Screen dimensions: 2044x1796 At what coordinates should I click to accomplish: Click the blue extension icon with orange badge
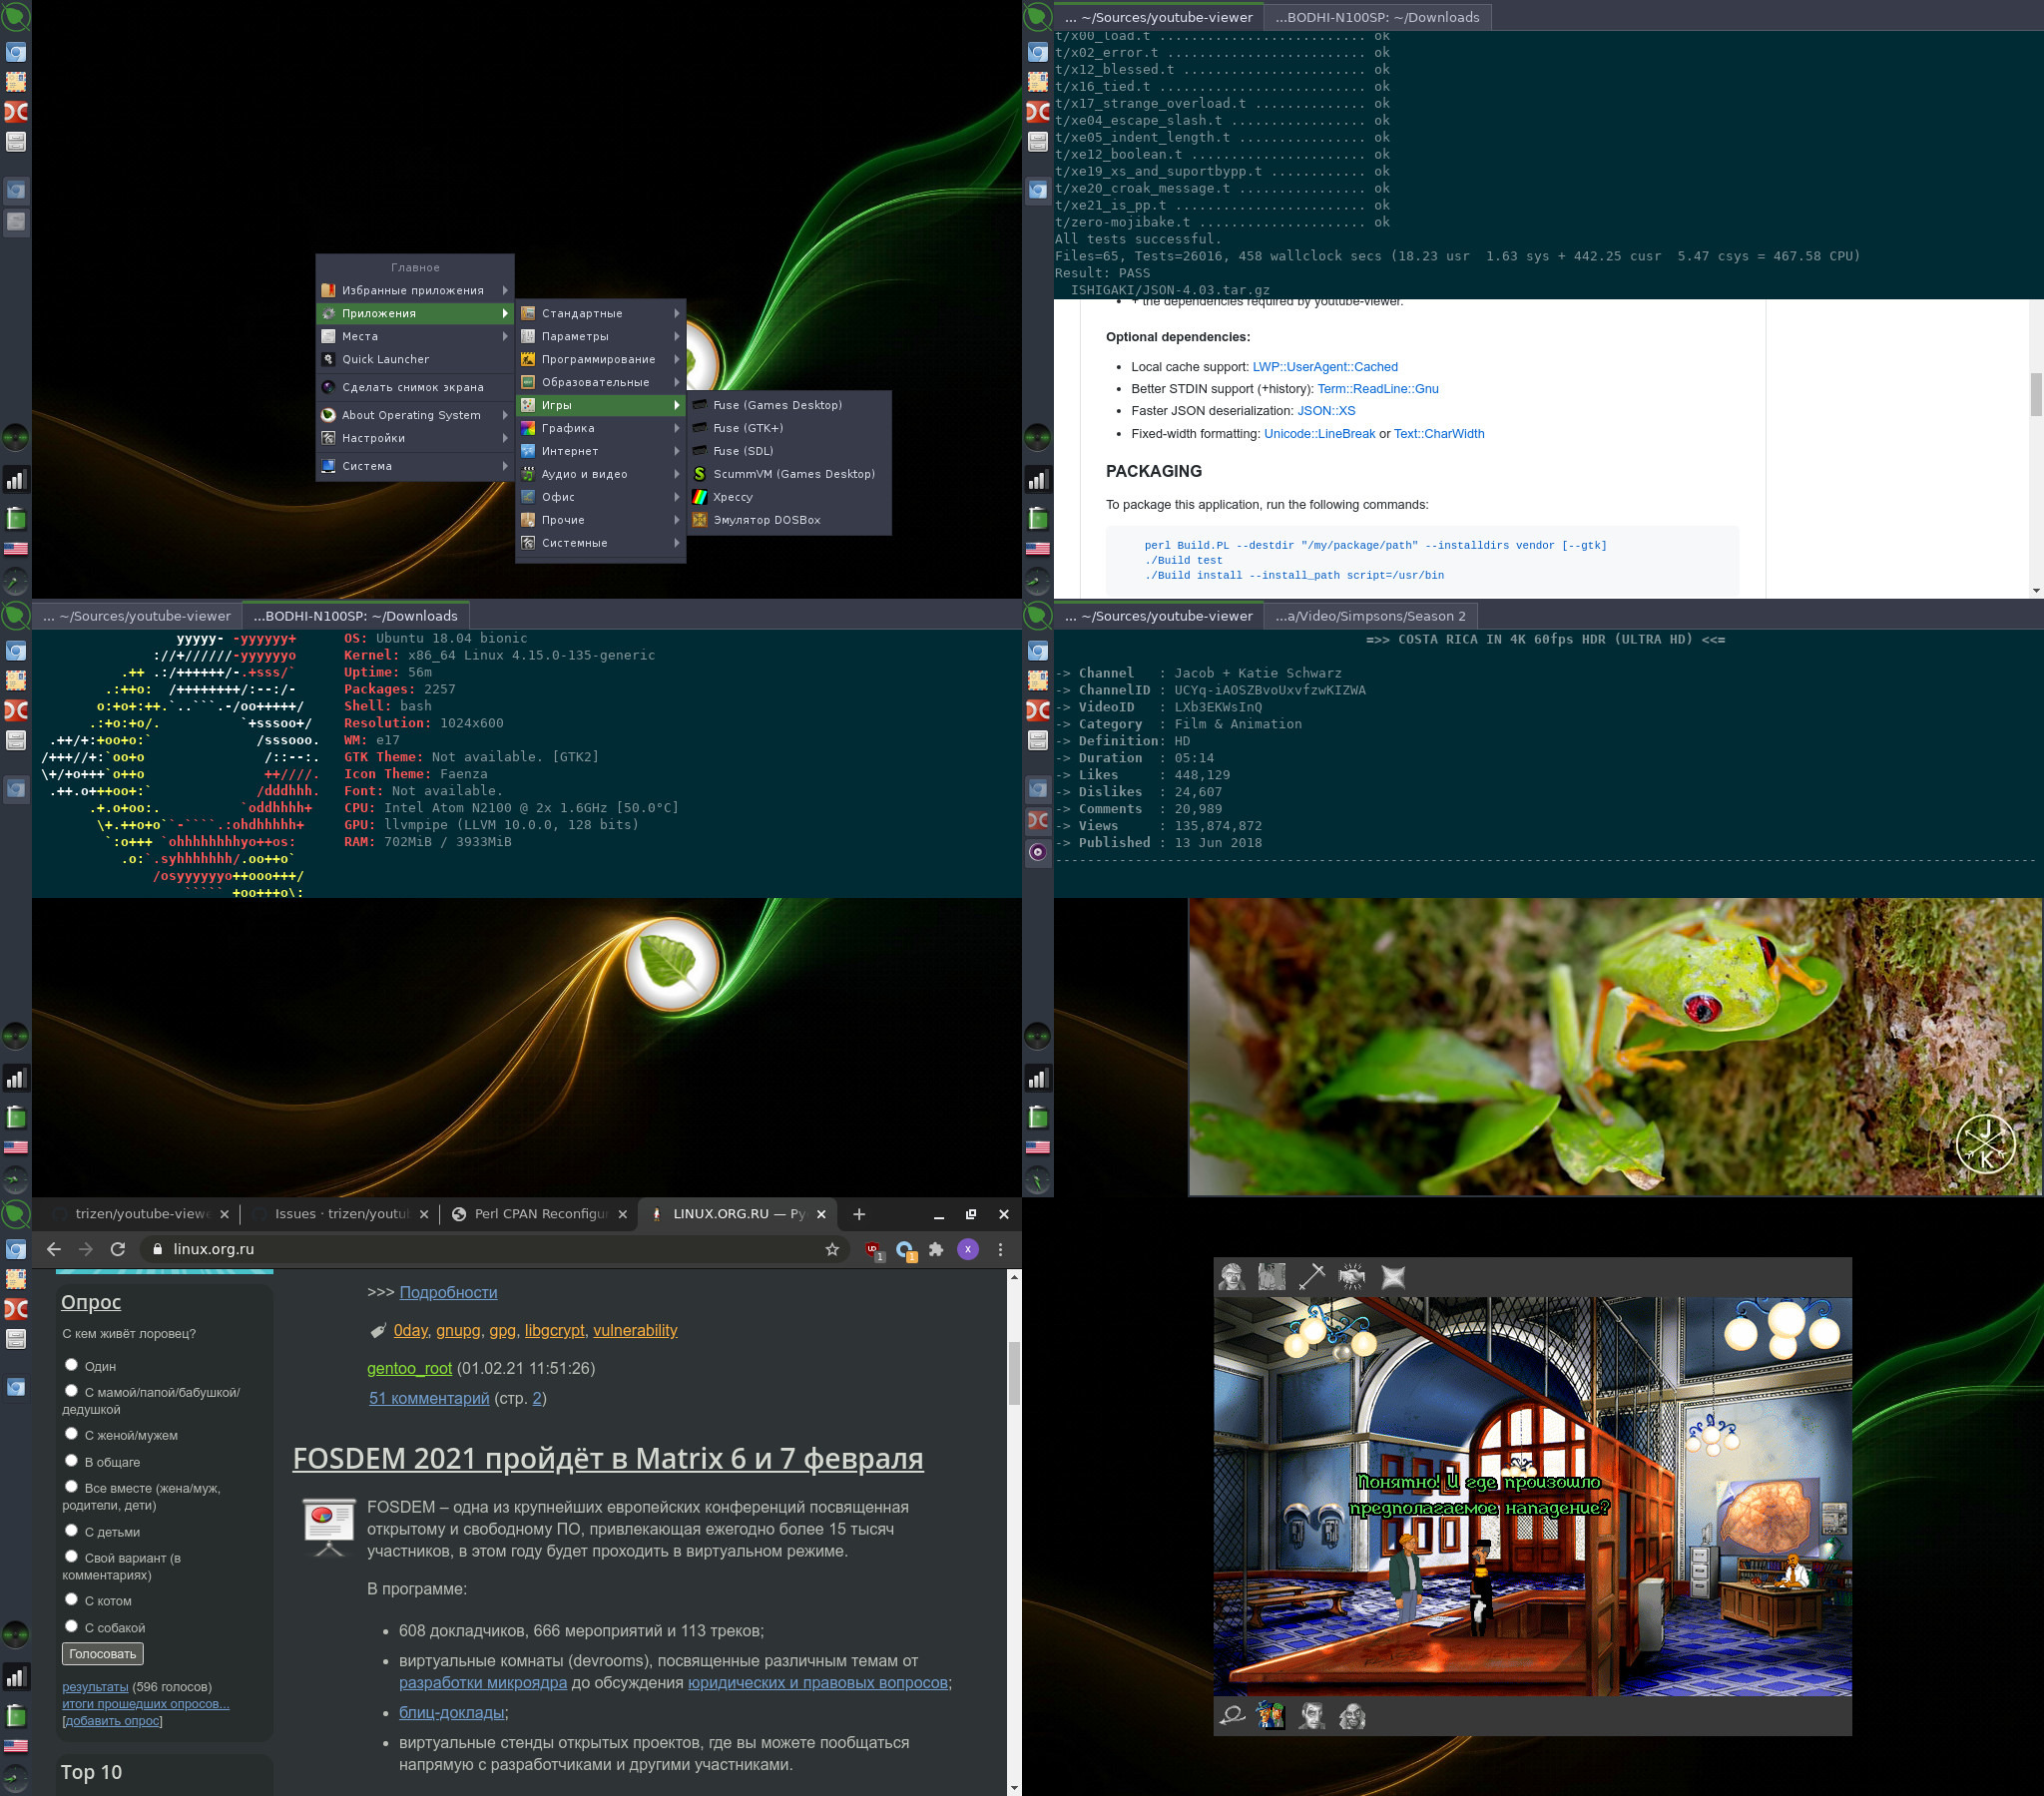click(905, 1250)
